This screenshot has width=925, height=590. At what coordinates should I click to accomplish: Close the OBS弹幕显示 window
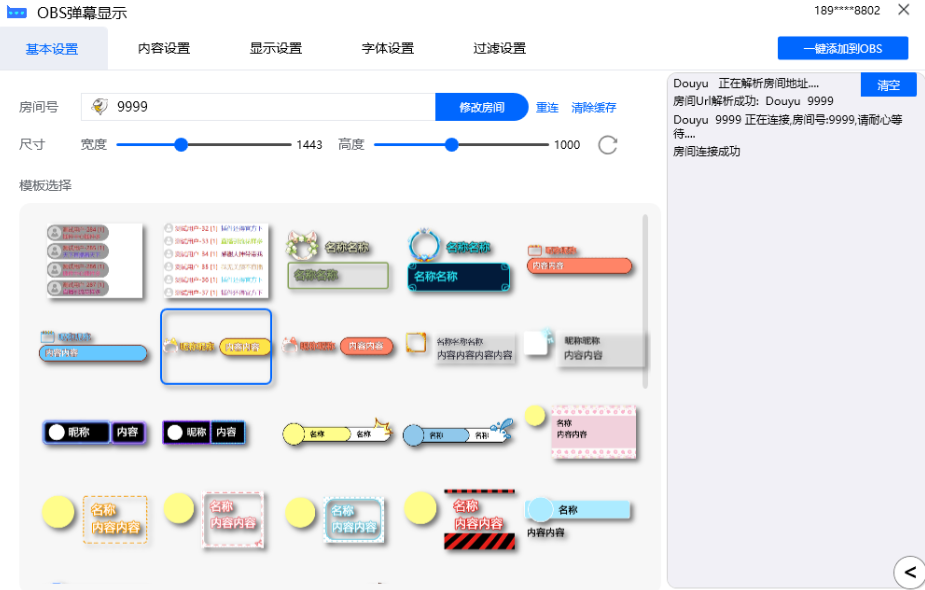904,10
